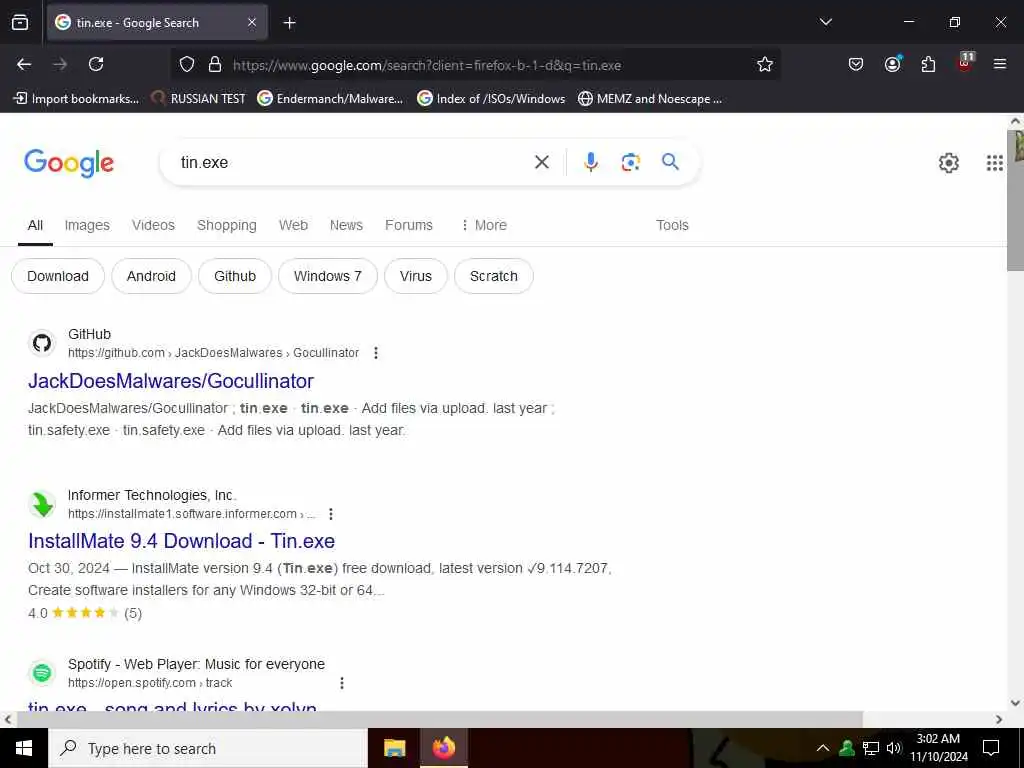Viewport: 1024px width, 768px height.
Task: Close the tin.exe Google Search tab
Action: 252,22
